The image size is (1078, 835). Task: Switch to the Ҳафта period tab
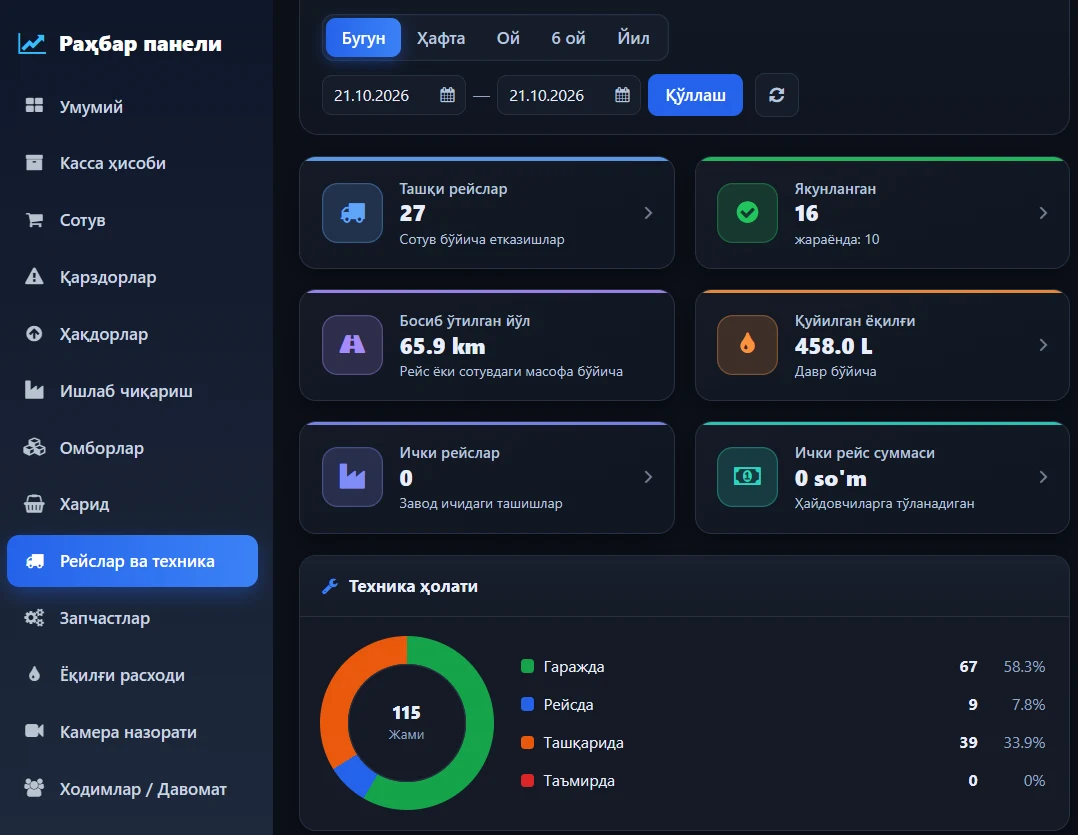441,38
